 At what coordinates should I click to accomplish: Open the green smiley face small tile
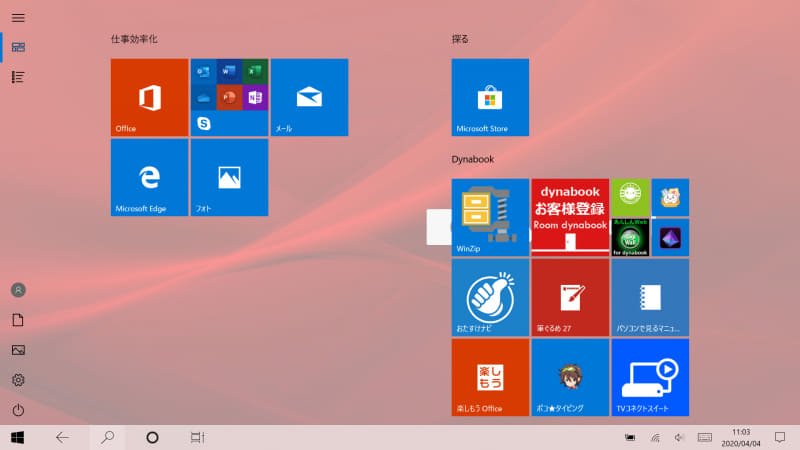point(630,197)
